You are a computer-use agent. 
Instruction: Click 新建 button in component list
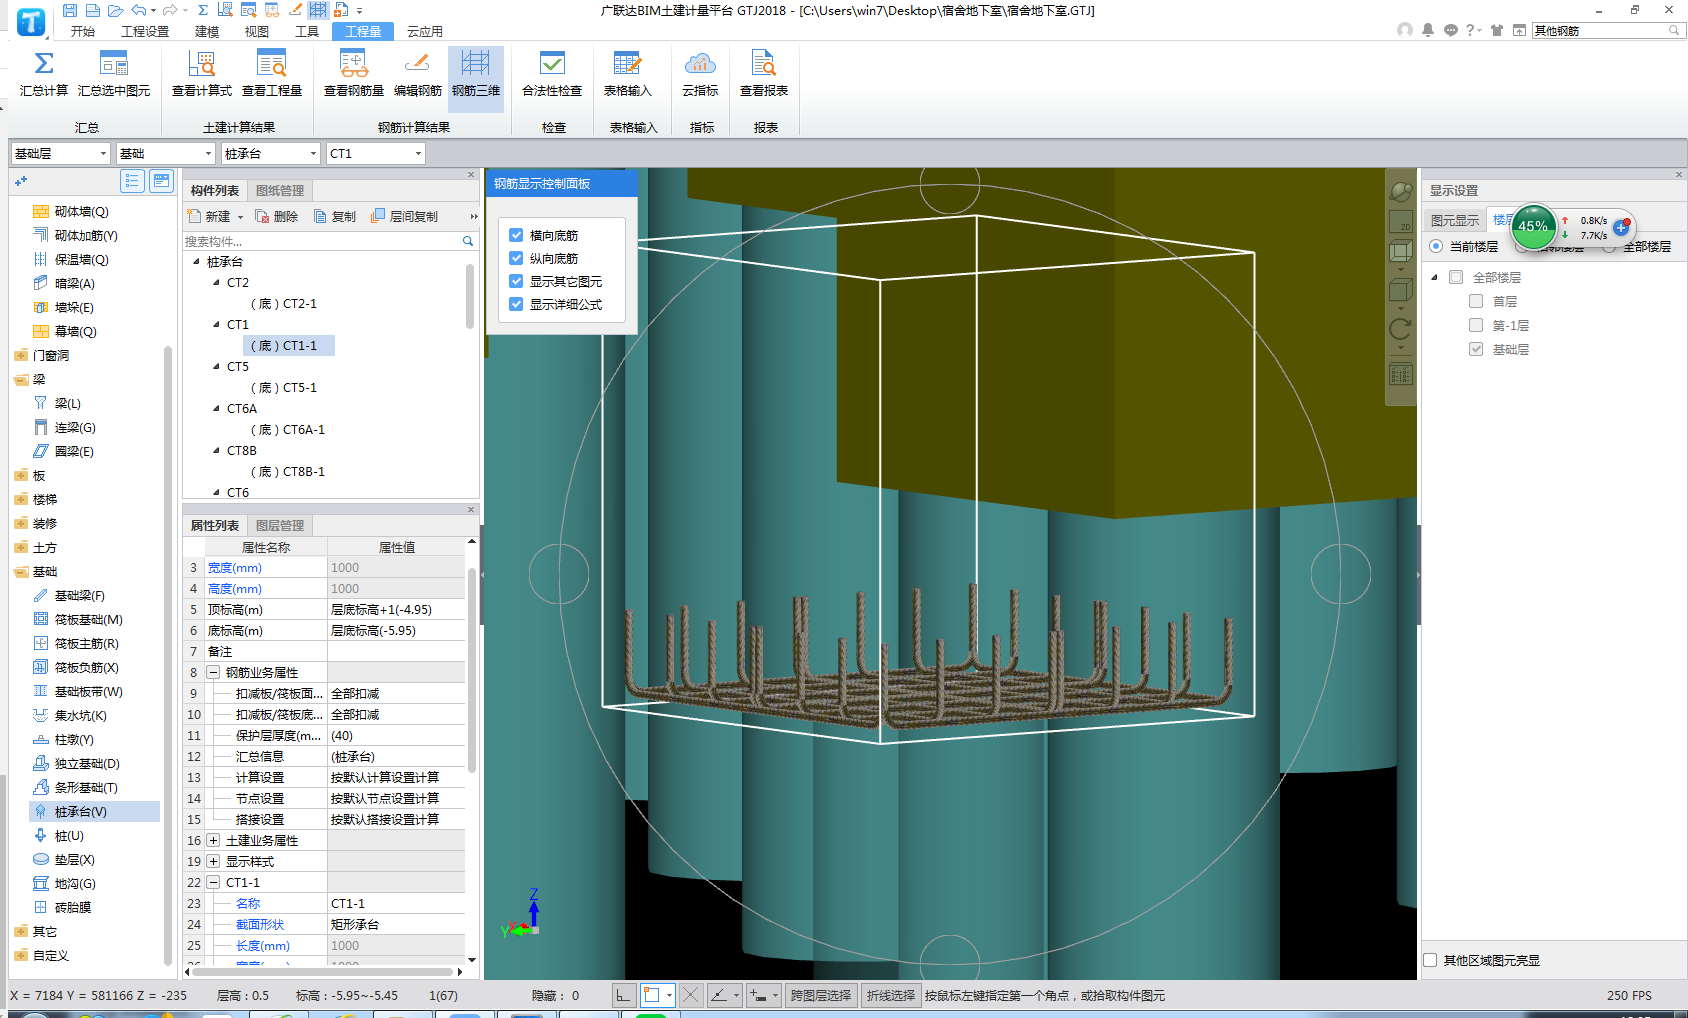click(217, 217)
